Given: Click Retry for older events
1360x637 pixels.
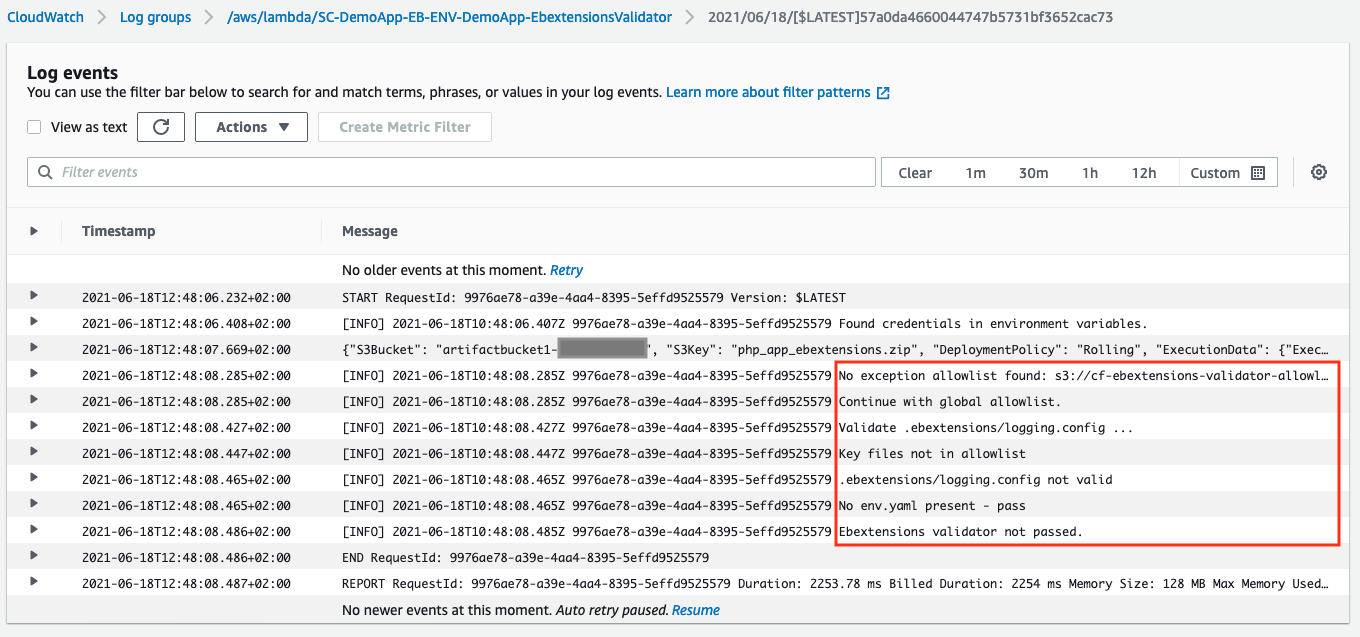Looking at the screenshot, I should tap(566, 270).
